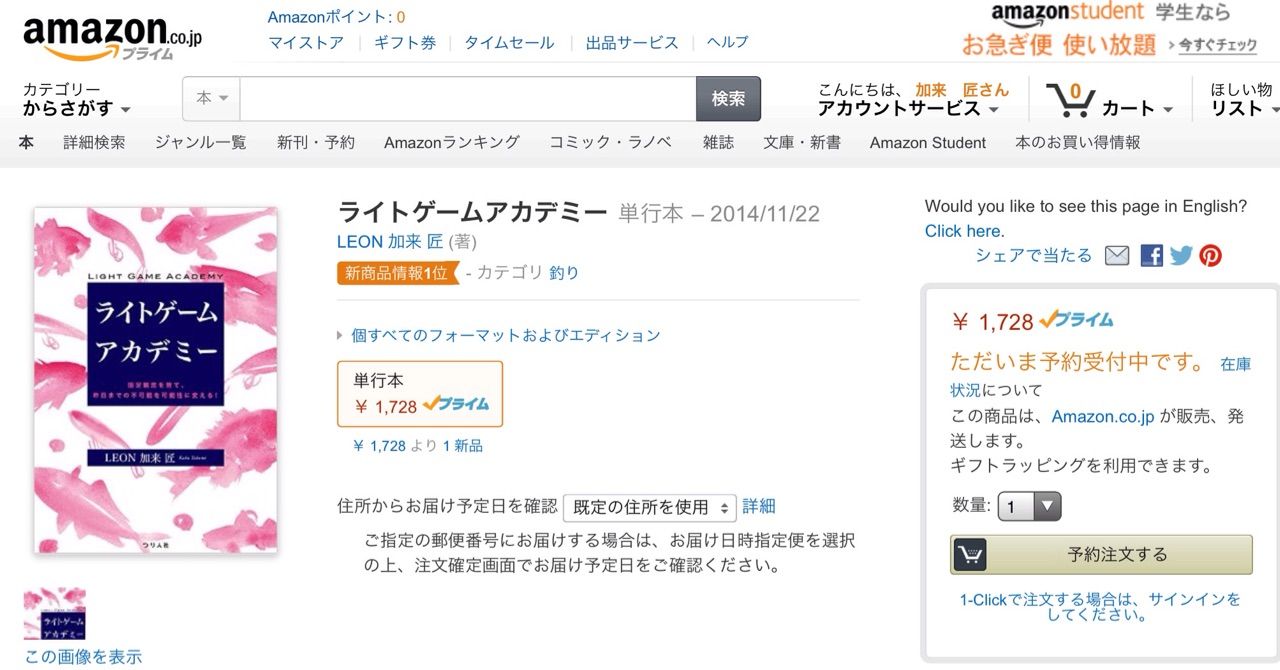Open コミック・ラノベ menu item

click(610, 142)
